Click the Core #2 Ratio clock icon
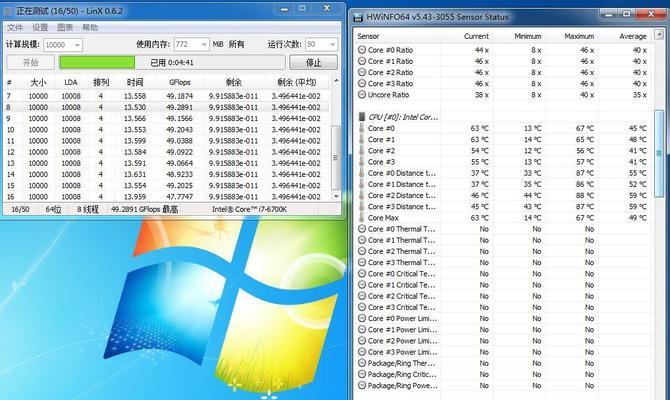This screenshot has width=670, height=400. [x=362, y=72]
